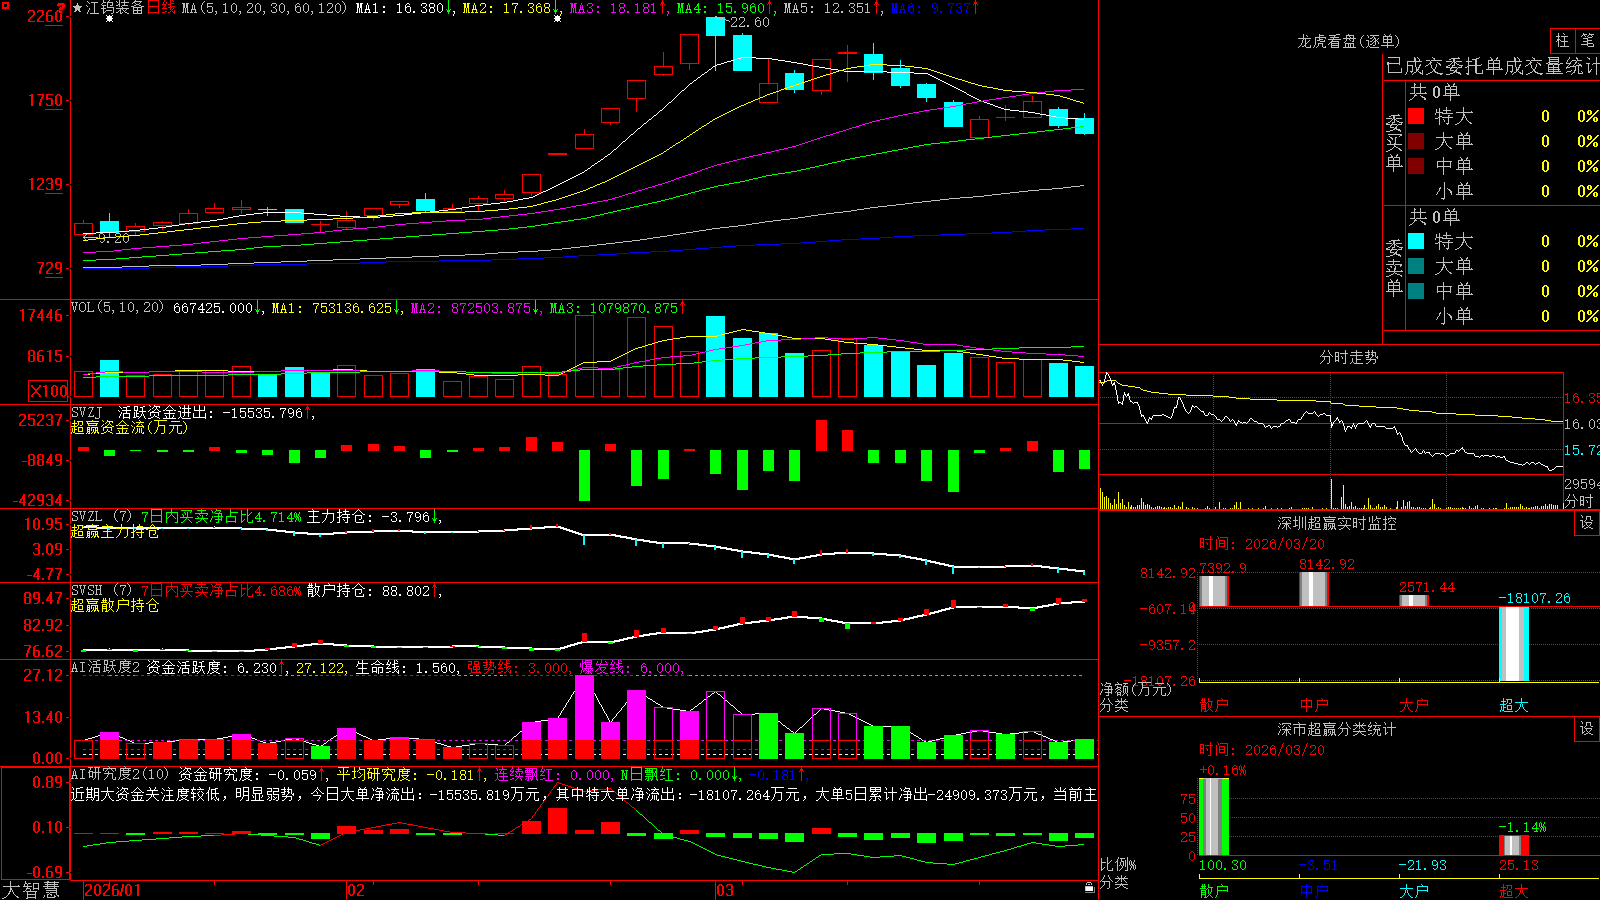Click the 龙虎看盘(逐单) panel title
The image size is (1600, 900).
click(1348, 41)
